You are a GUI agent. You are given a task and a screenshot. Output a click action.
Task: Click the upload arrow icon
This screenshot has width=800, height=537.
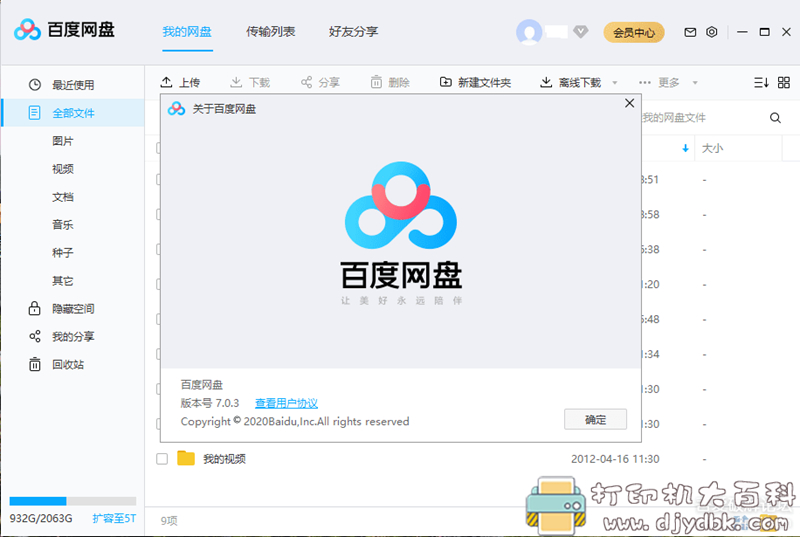pos(166,82)
